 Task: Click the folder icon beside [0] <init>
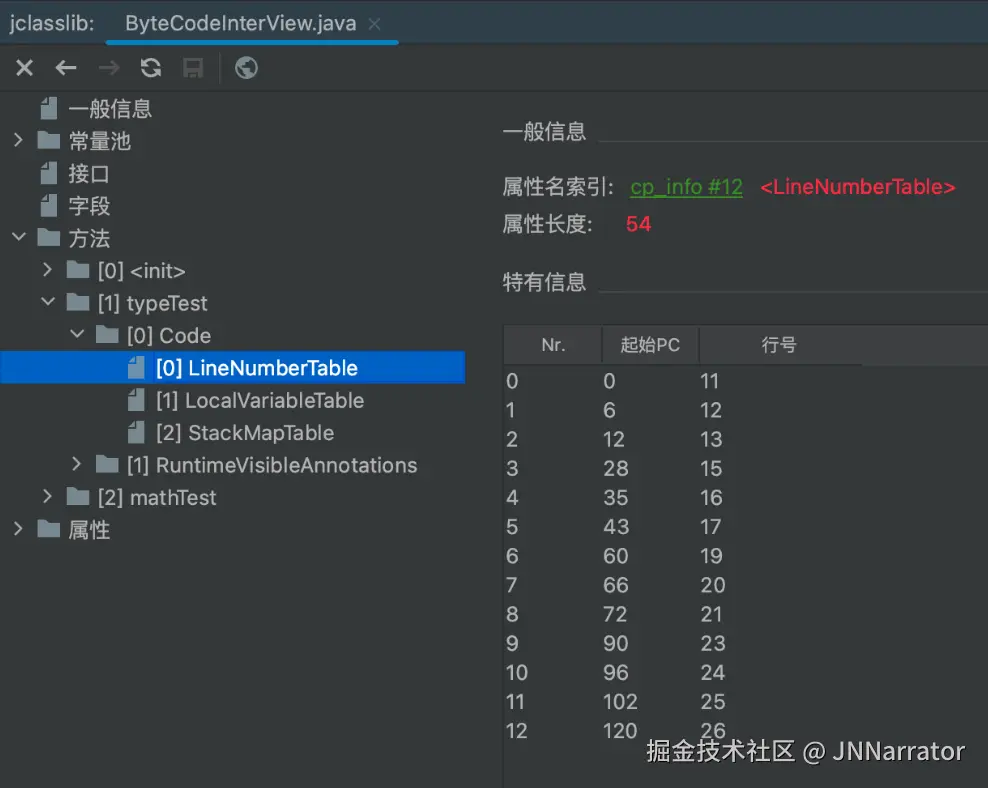coord(78,270)
